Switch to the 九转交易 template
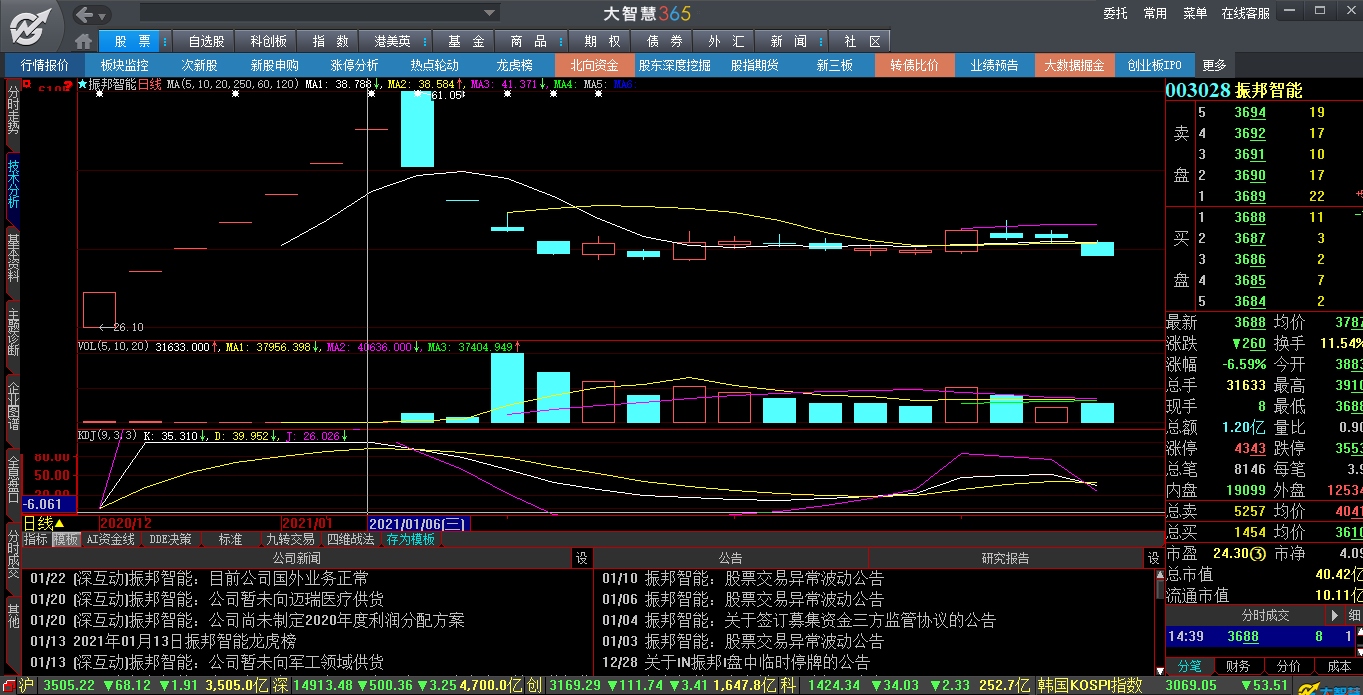Screen dimensions: 1363x695 click(290, 539)
